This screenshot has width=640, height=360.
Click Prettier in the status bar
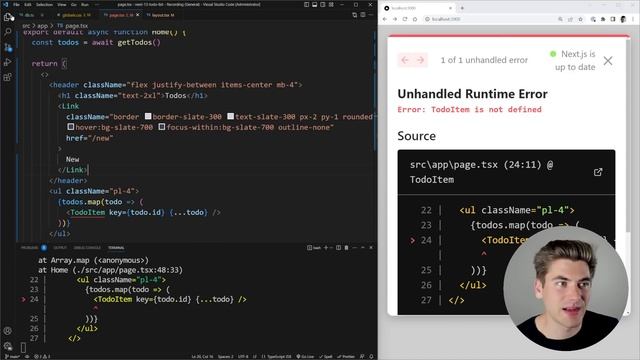click(346, 357)
